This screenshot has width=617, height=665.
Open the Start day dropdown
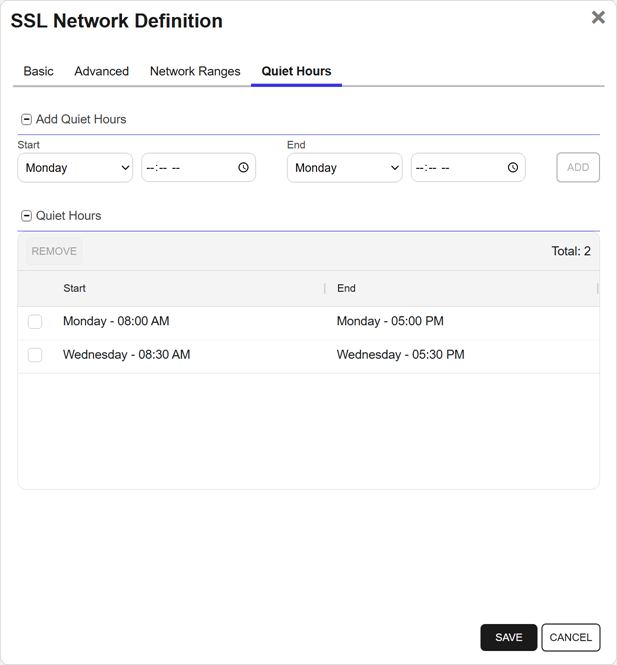click(x=75, y=168)
